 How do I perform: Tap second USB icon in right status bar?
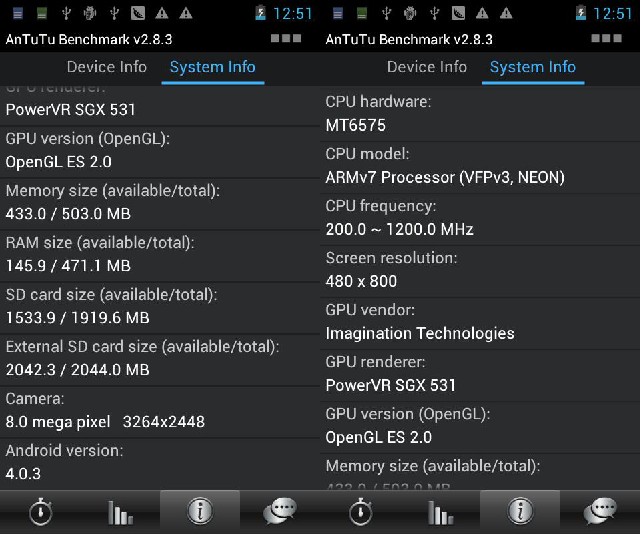click(434, 13)
